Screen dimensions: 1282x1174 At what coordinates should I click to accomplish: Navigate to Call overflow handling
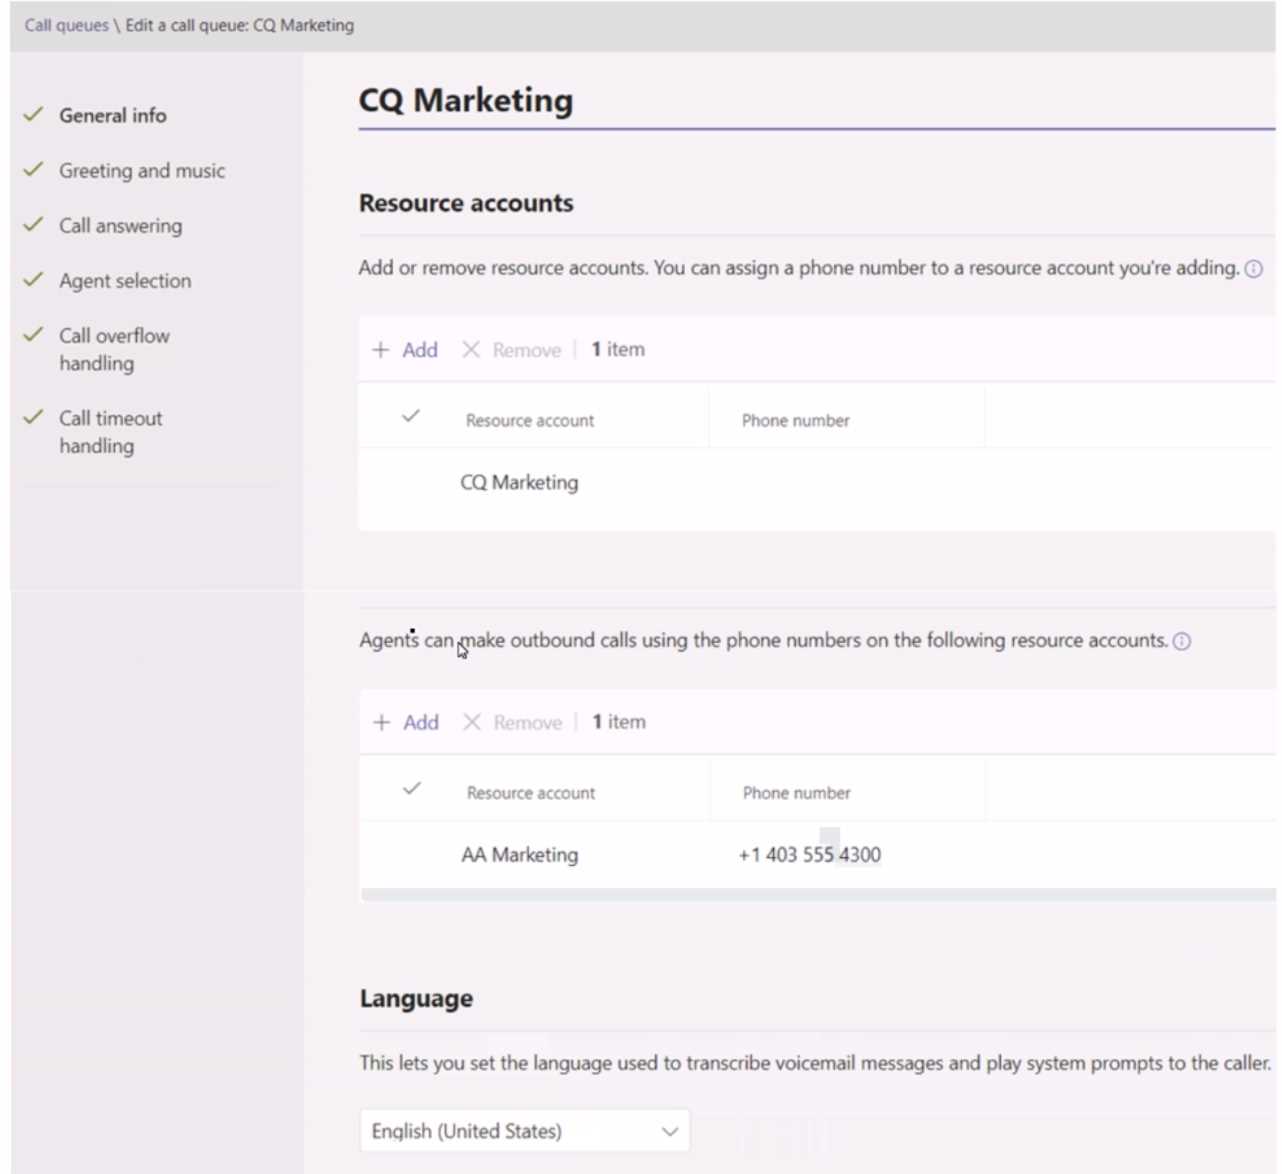pos(113,349)
